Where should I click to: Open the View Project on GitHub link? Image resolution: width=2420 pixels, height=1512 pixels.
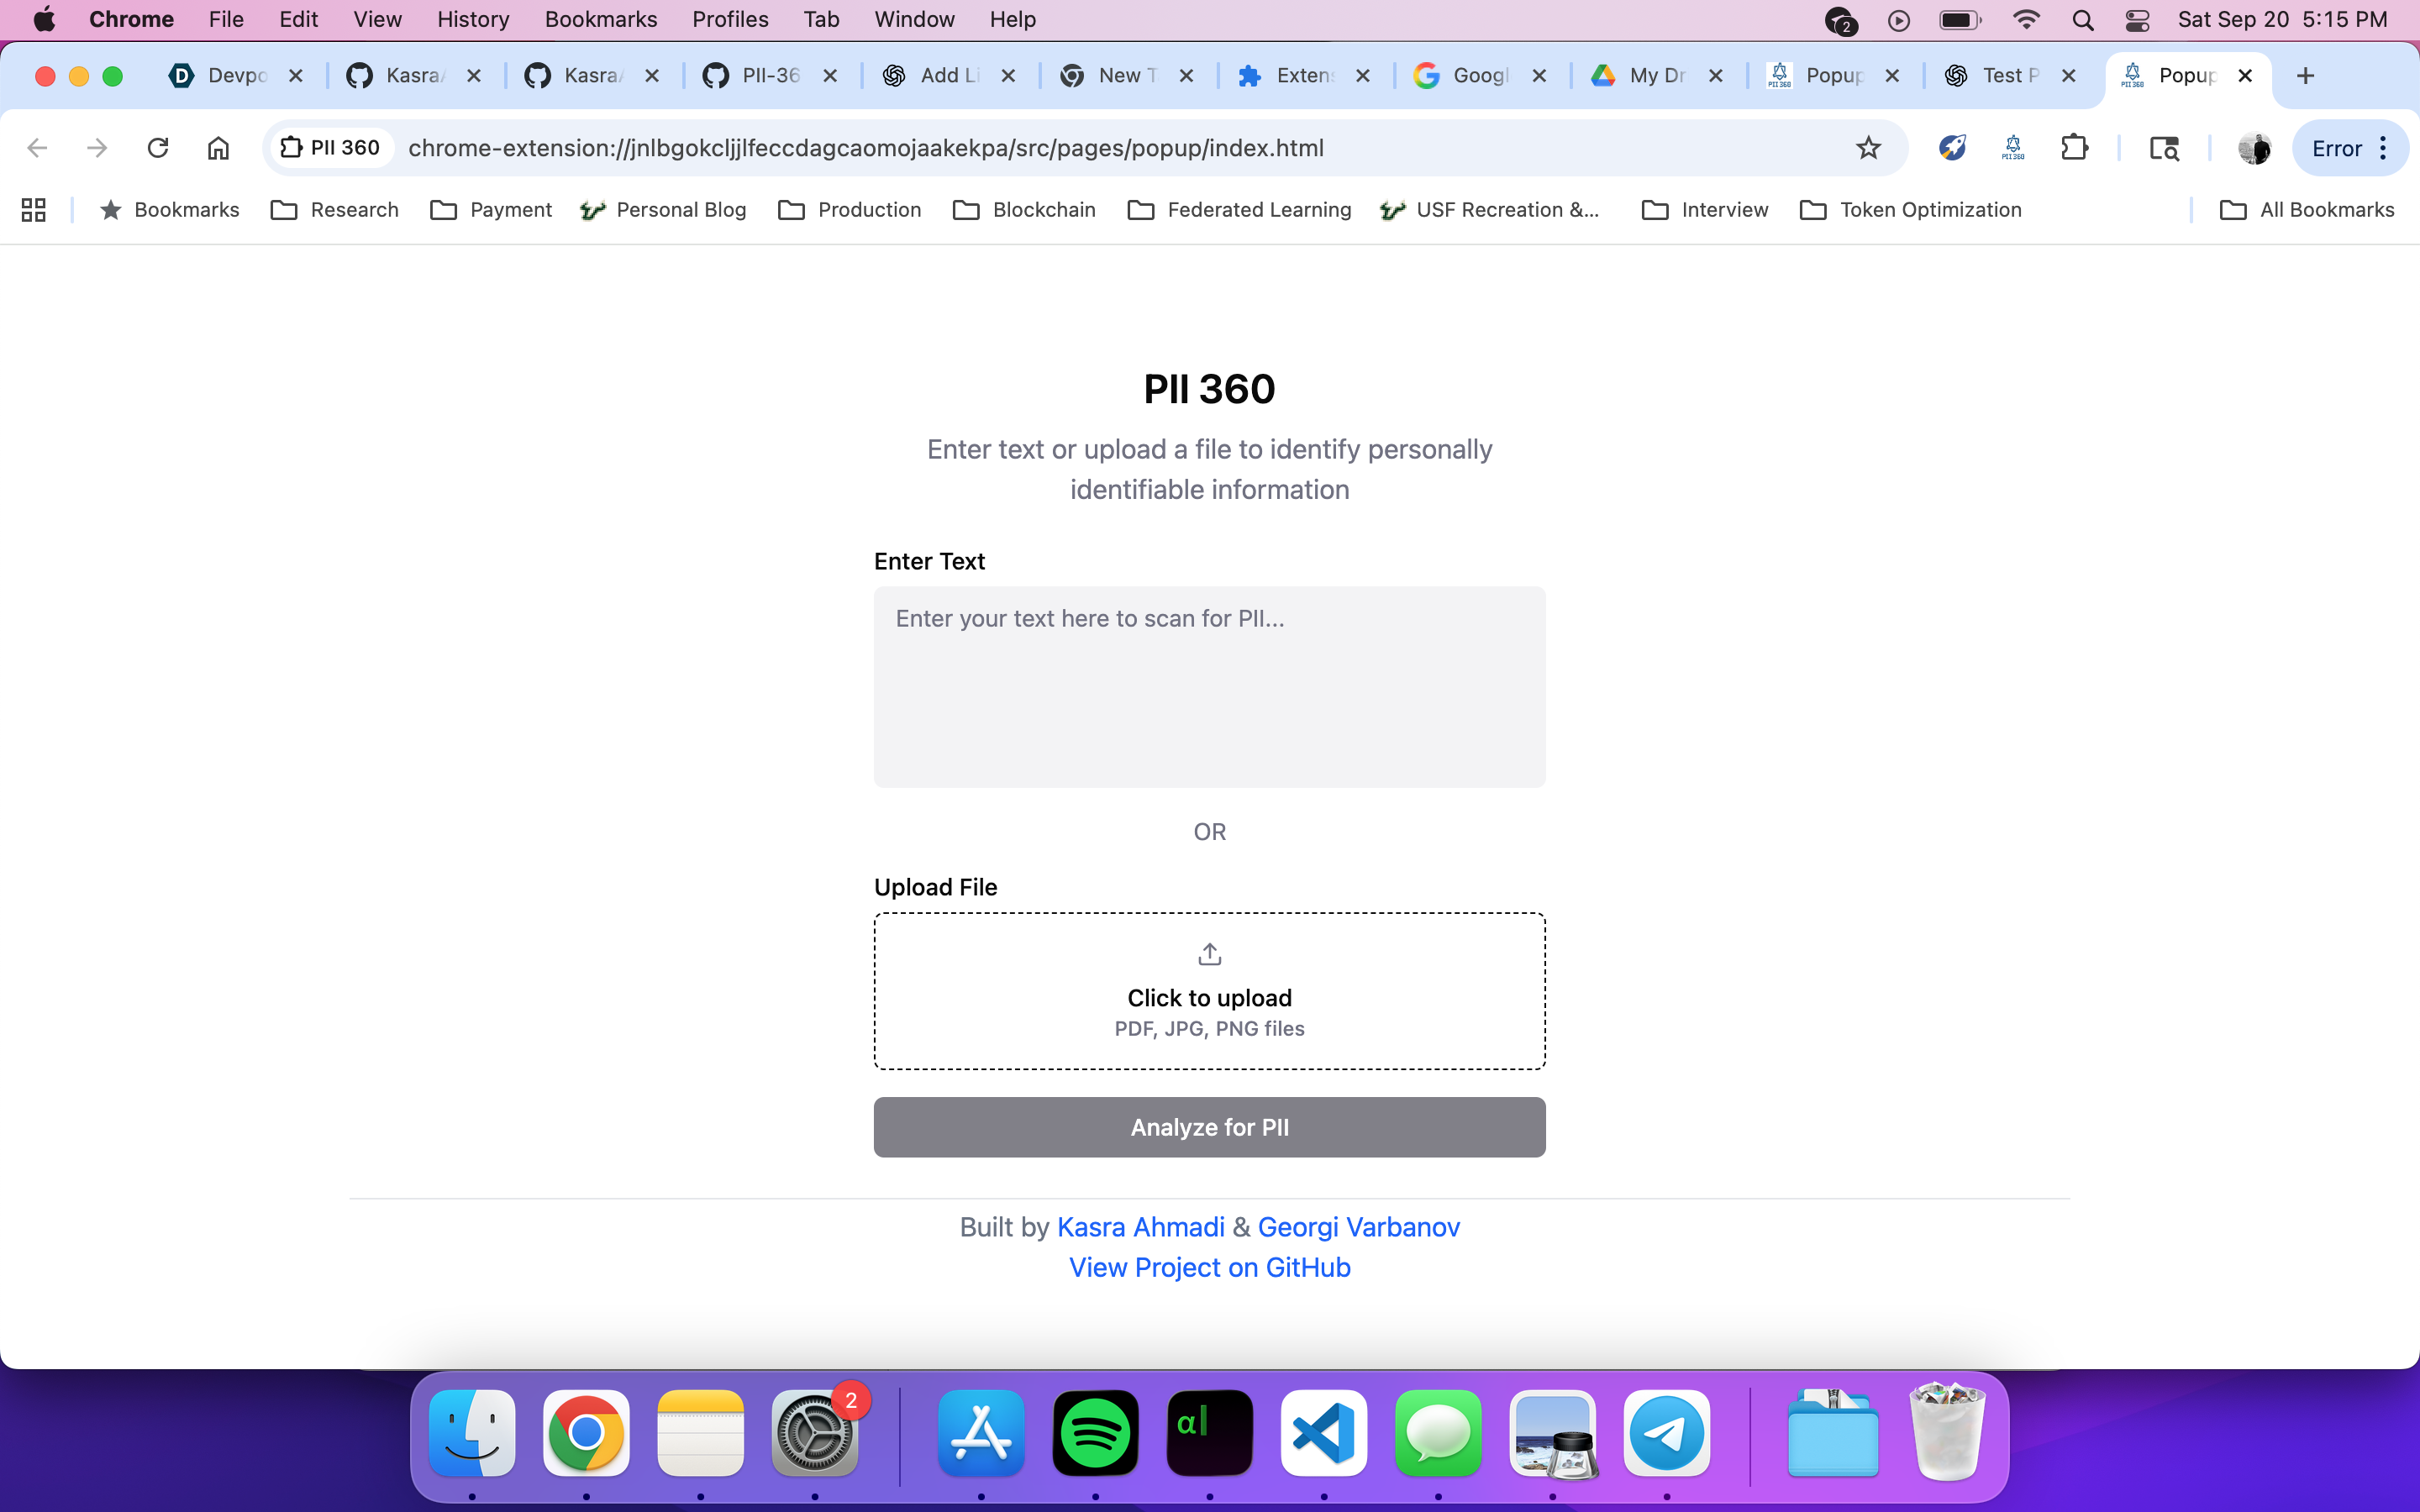tap(1209, 1267)
